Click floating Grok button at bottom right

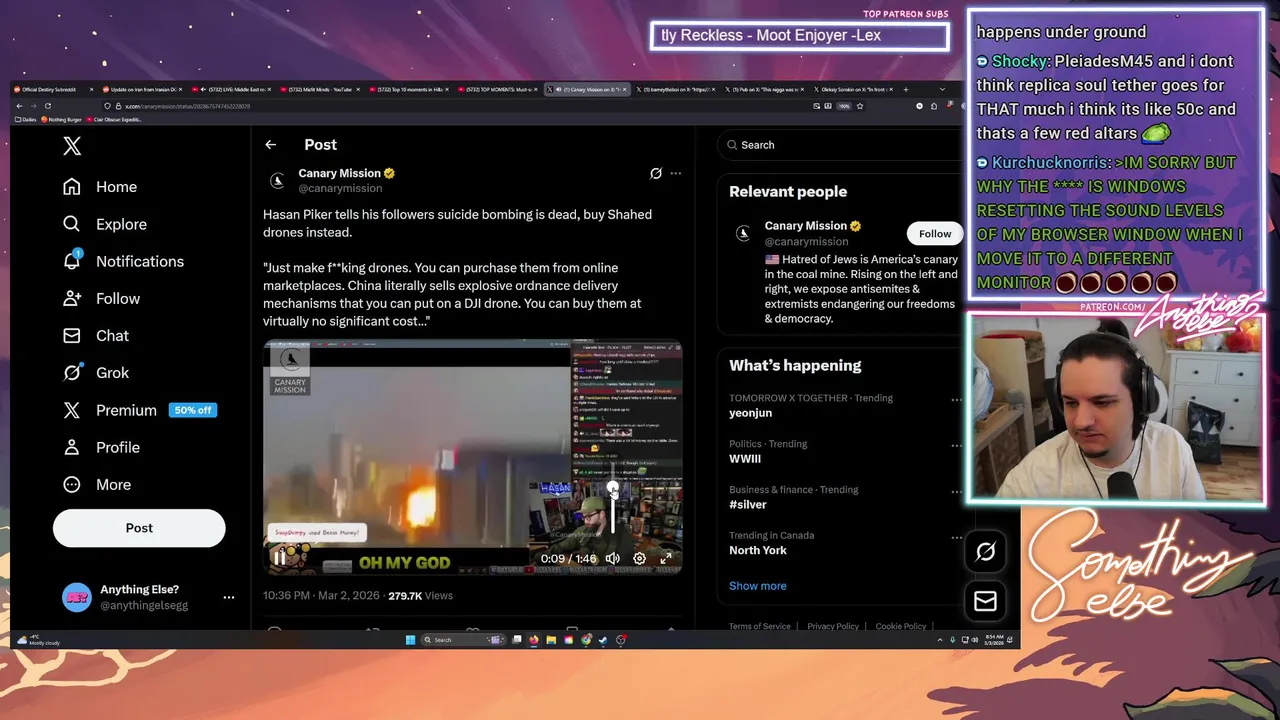[x=985, y=552]
